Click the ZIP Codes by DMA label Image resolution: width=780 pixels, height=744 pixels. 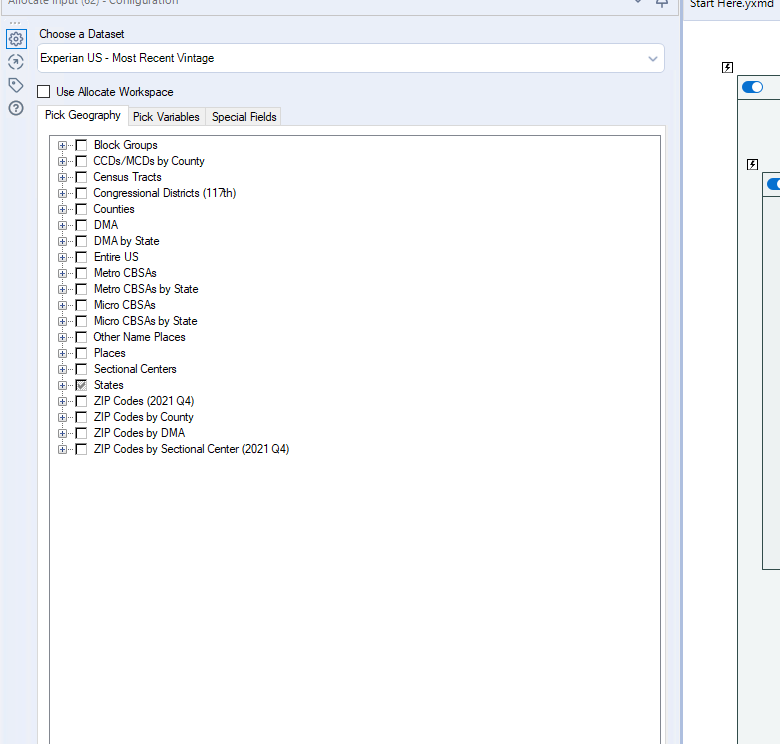[139, 433]
